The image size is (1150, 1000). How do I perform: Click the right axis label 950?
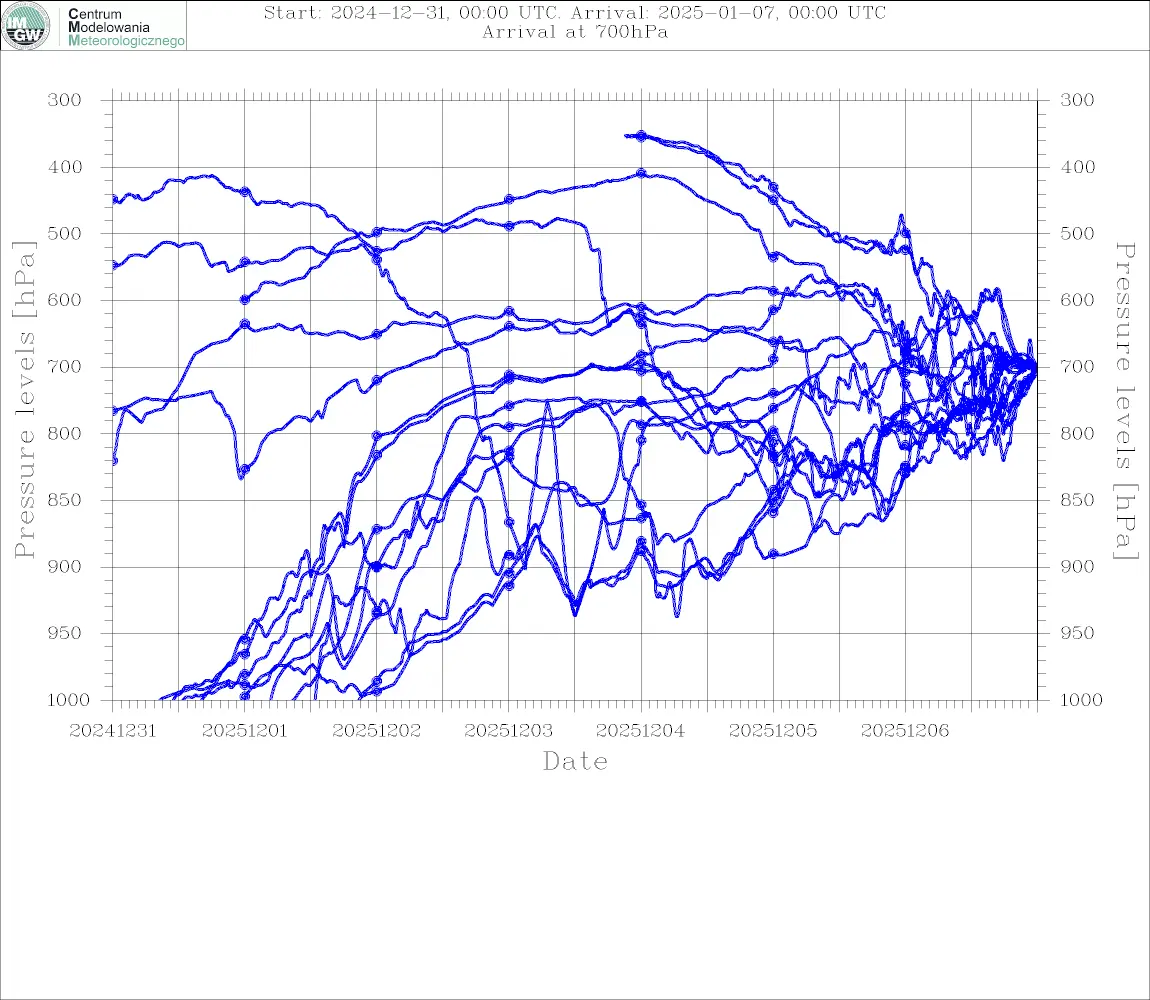[1077, 633]
